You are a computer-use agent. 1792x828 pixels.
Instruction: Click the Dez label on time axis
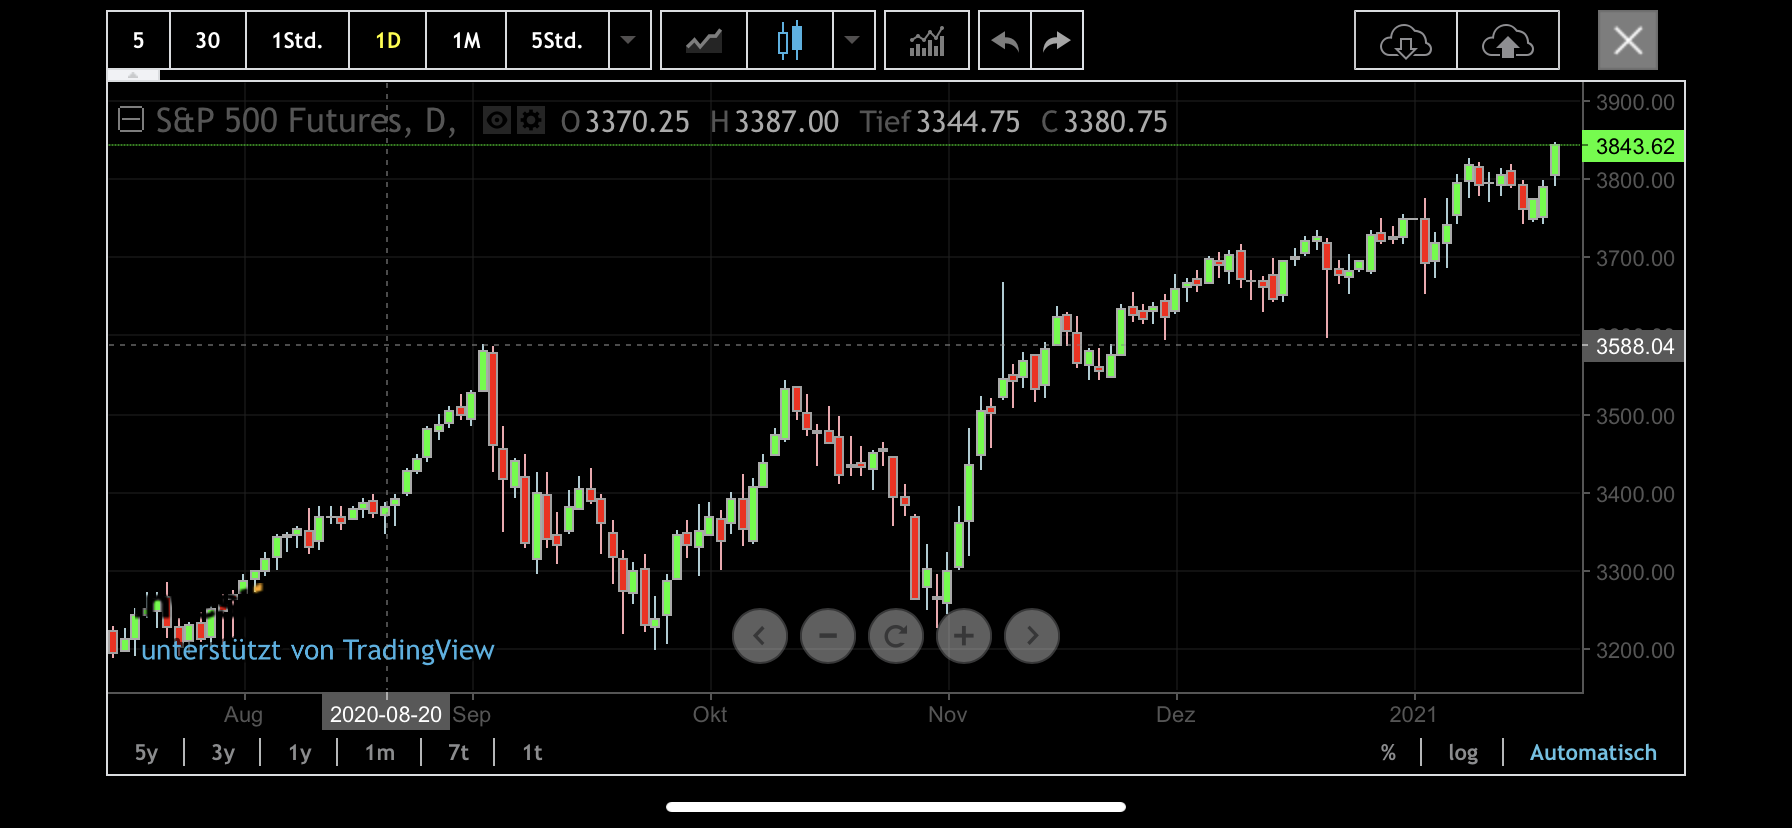tap(1175, 714)
